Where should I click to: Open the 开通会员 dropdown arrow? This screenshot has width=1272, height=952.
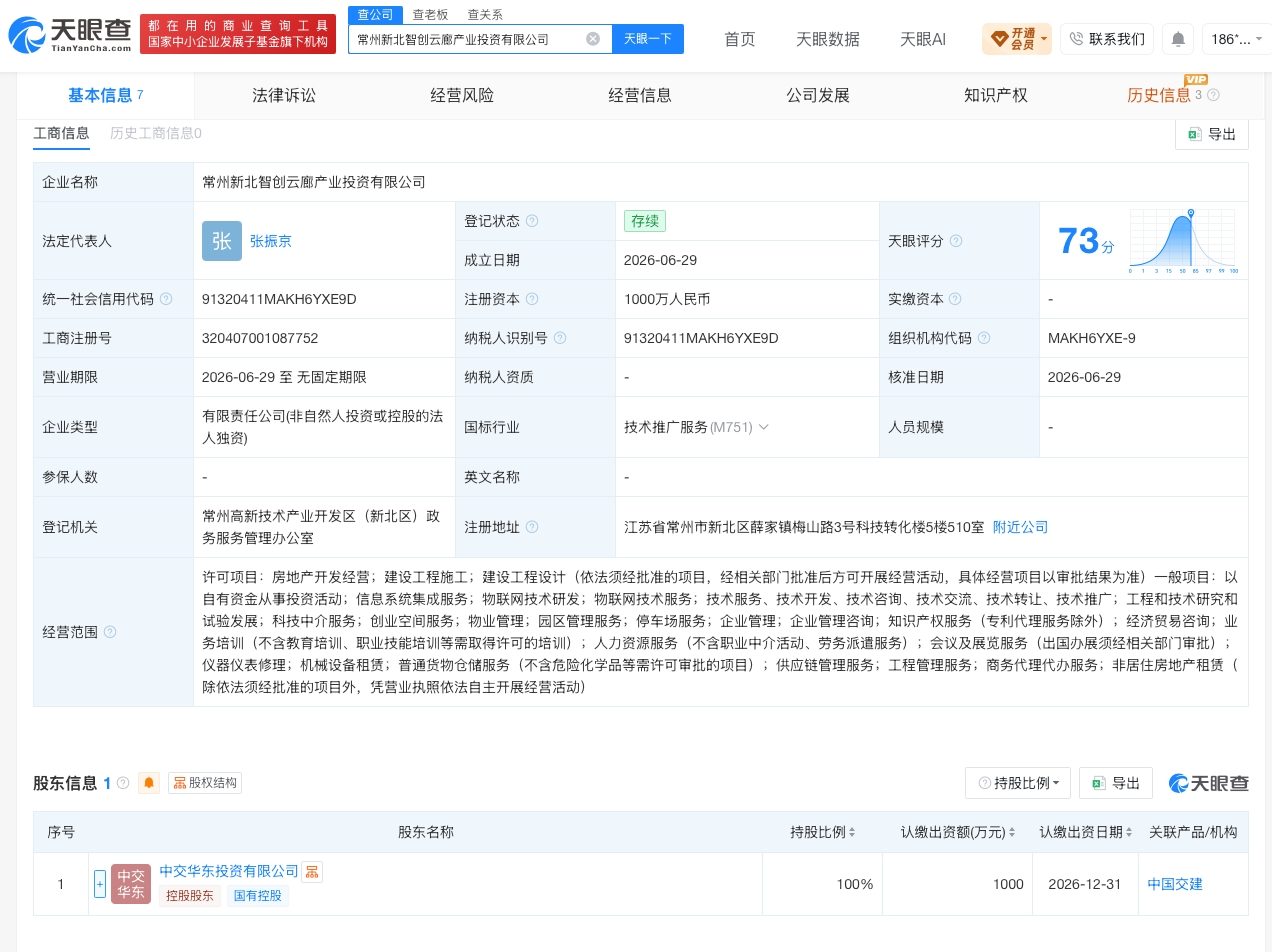(1045, 40)
